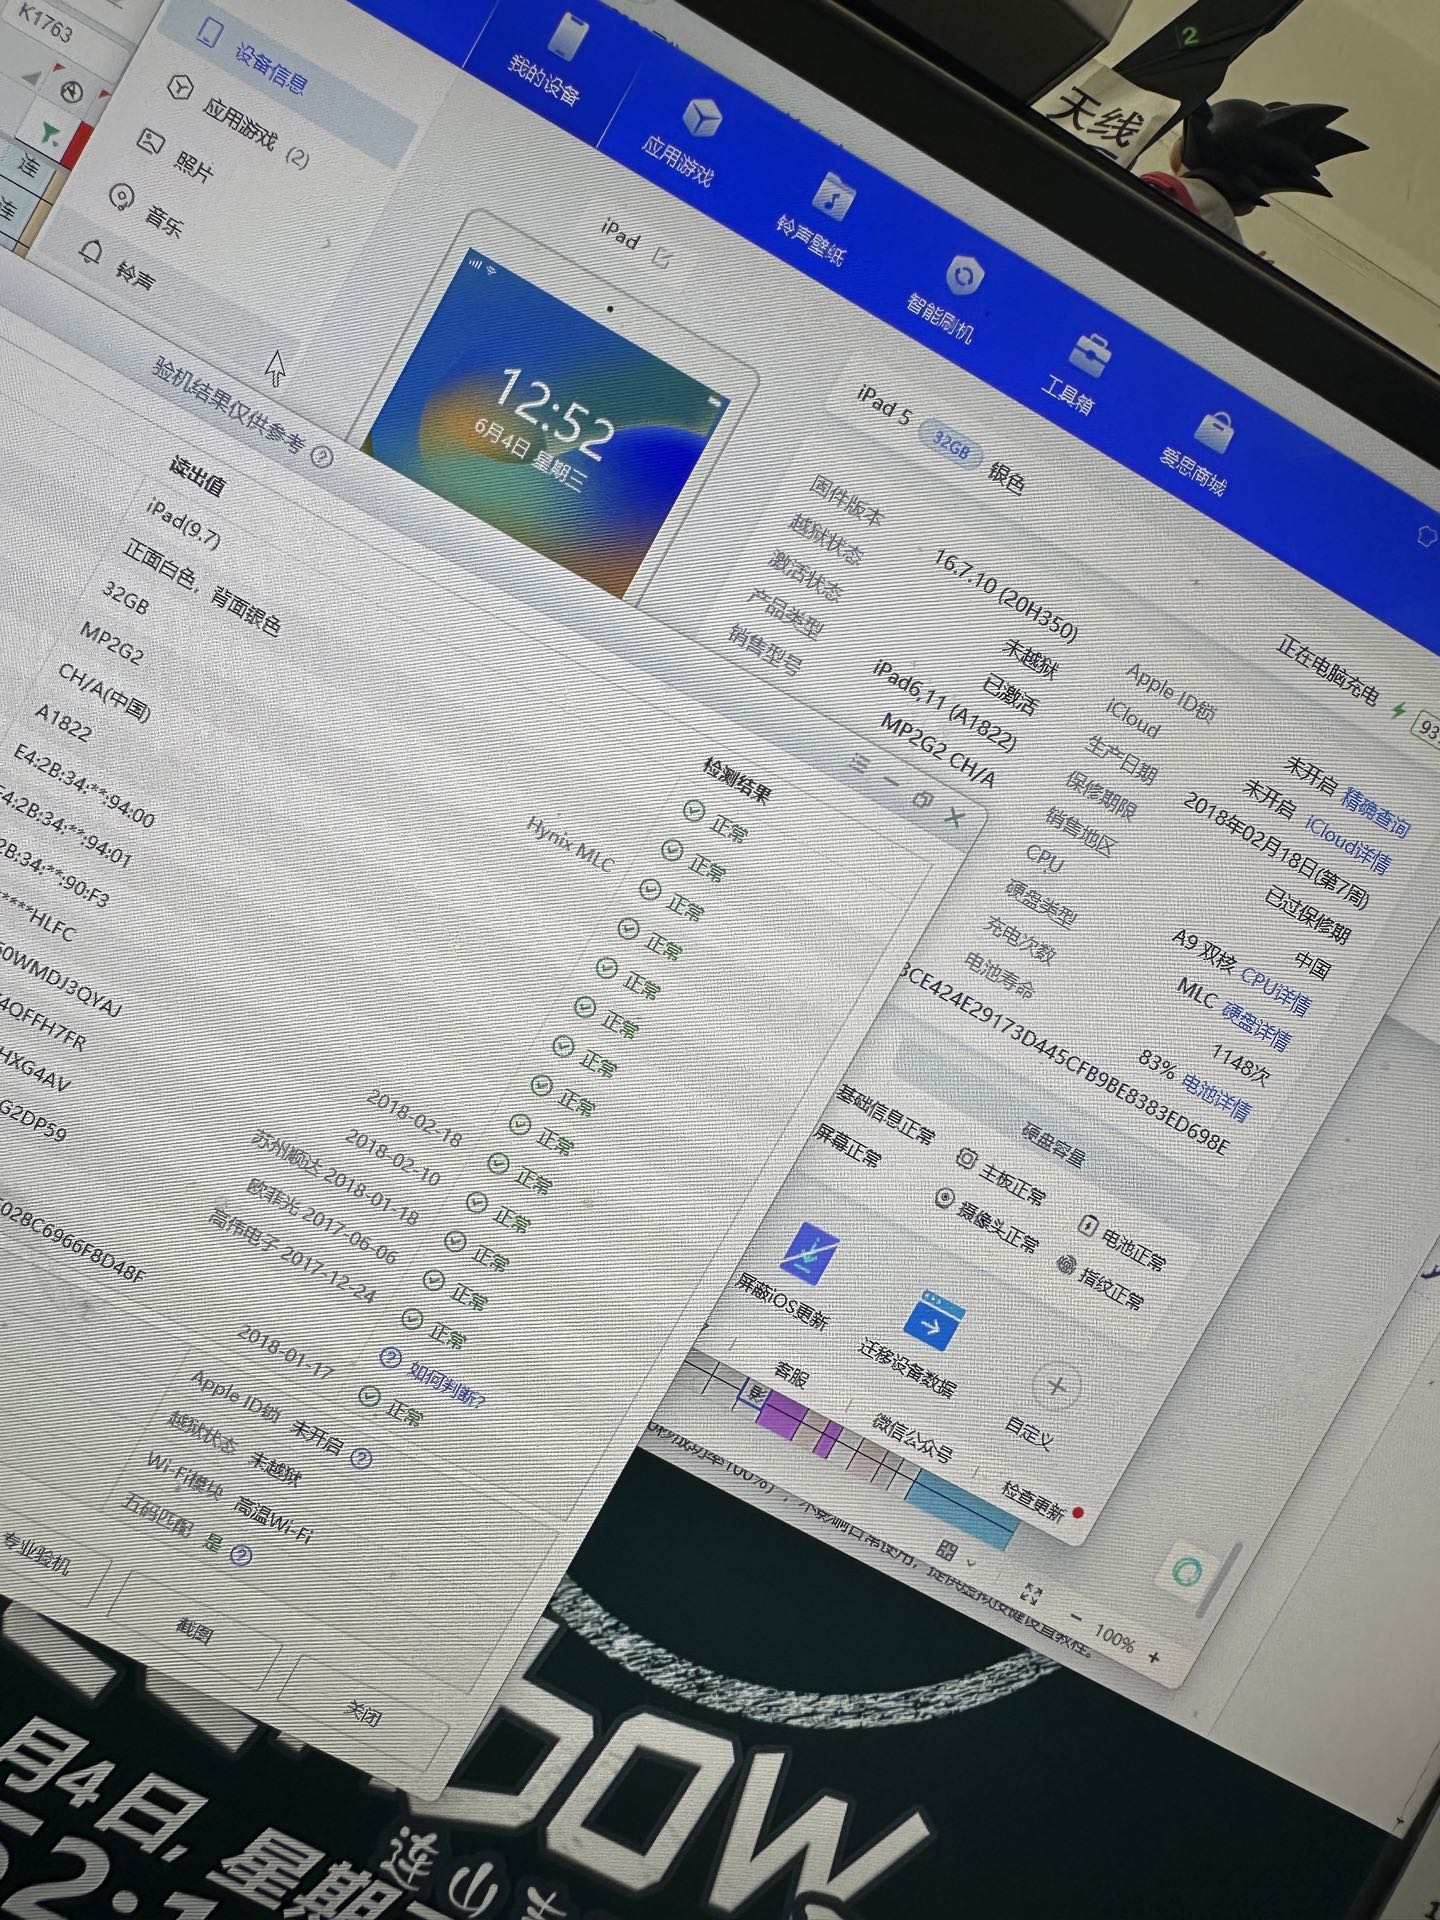This screenshot has height=1920, width=1440.
Task: Click the 检测结果 column header
Action: pyautogui.click(x=737, y=782)
